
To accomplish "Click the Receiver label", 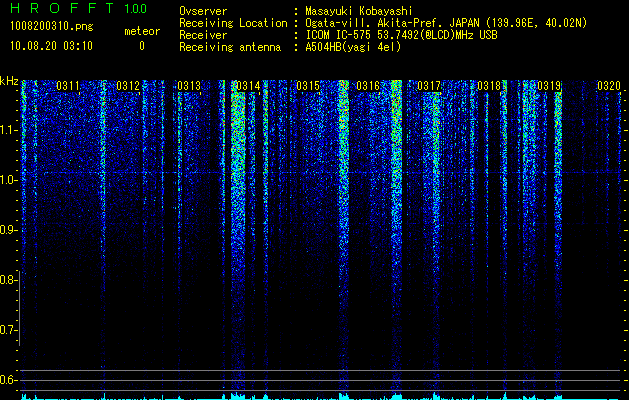I will tap(203, 35).
